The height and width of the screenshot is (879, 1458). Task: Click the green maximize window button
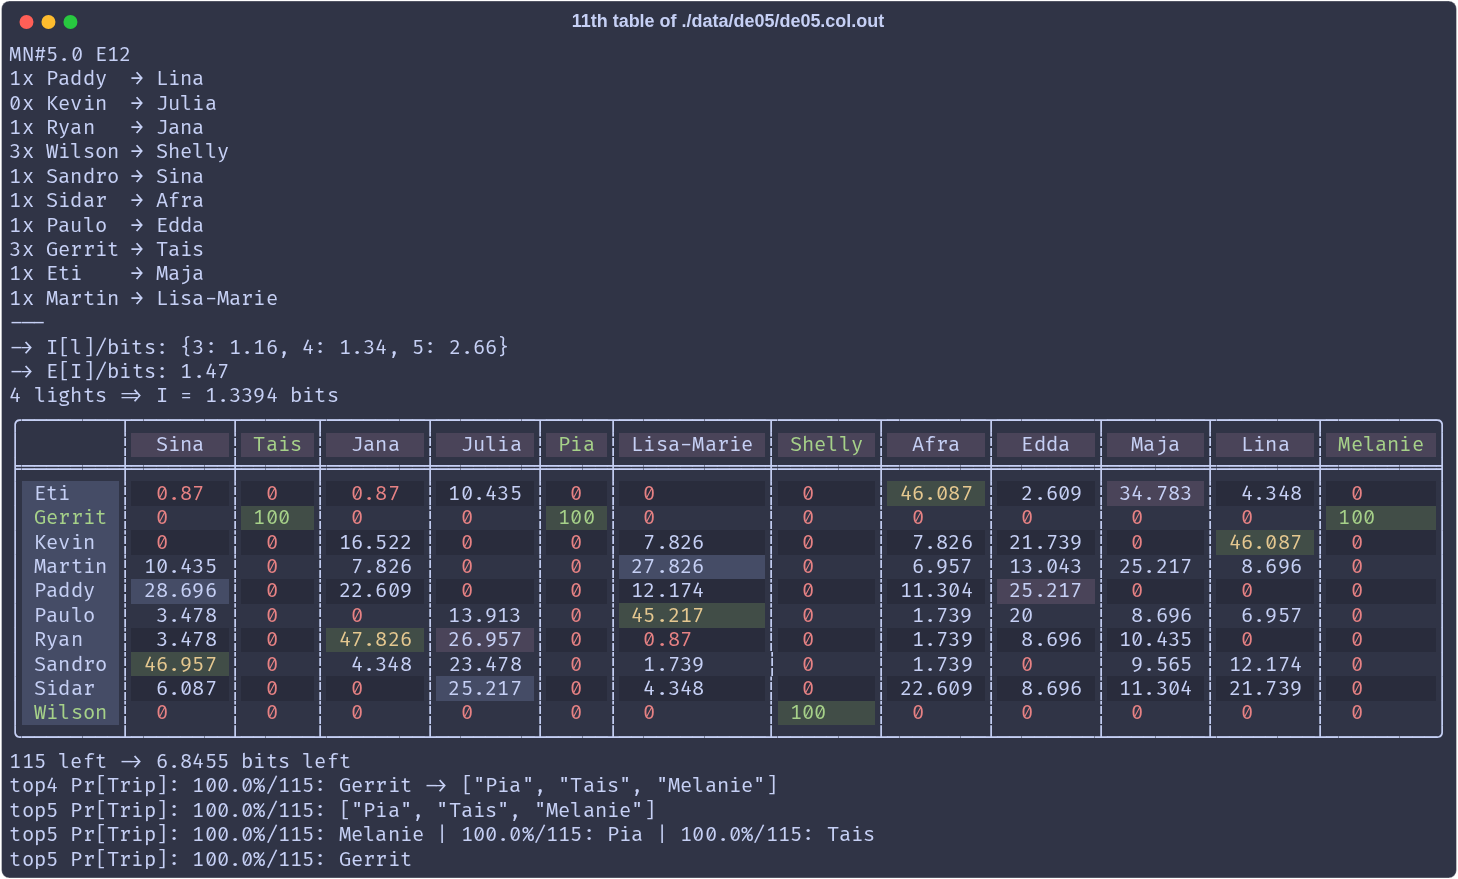pos(70,22)
